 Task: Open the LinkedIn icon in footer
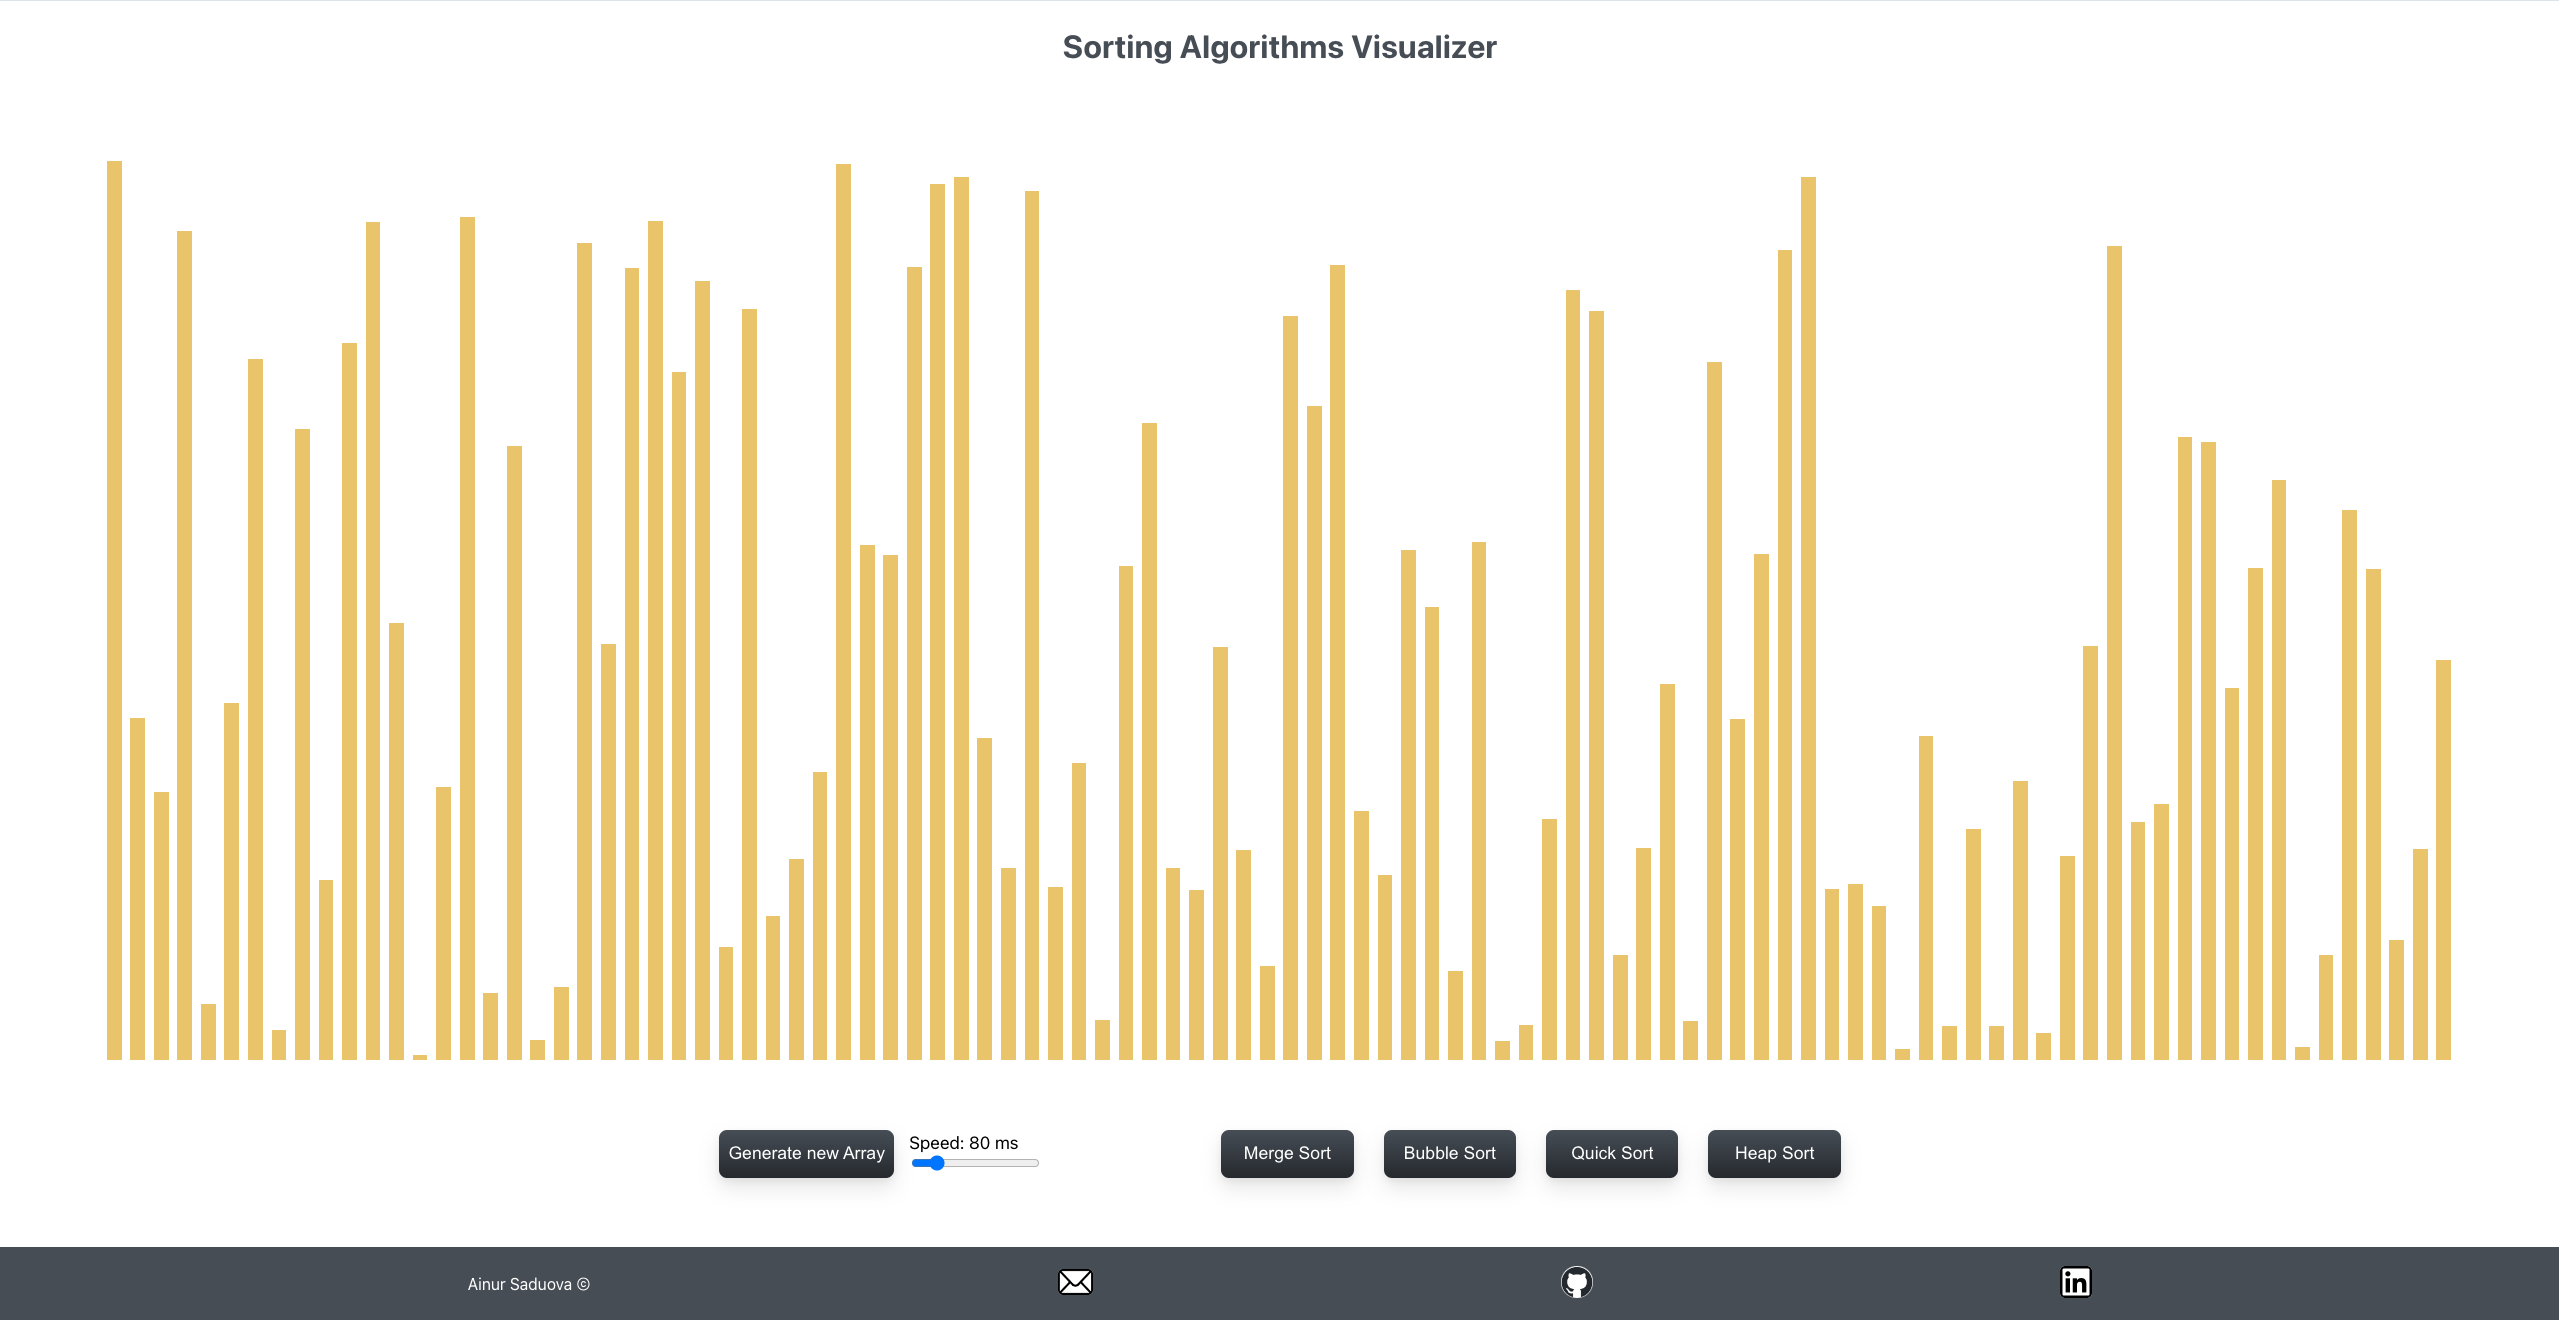(2076, 1282)
